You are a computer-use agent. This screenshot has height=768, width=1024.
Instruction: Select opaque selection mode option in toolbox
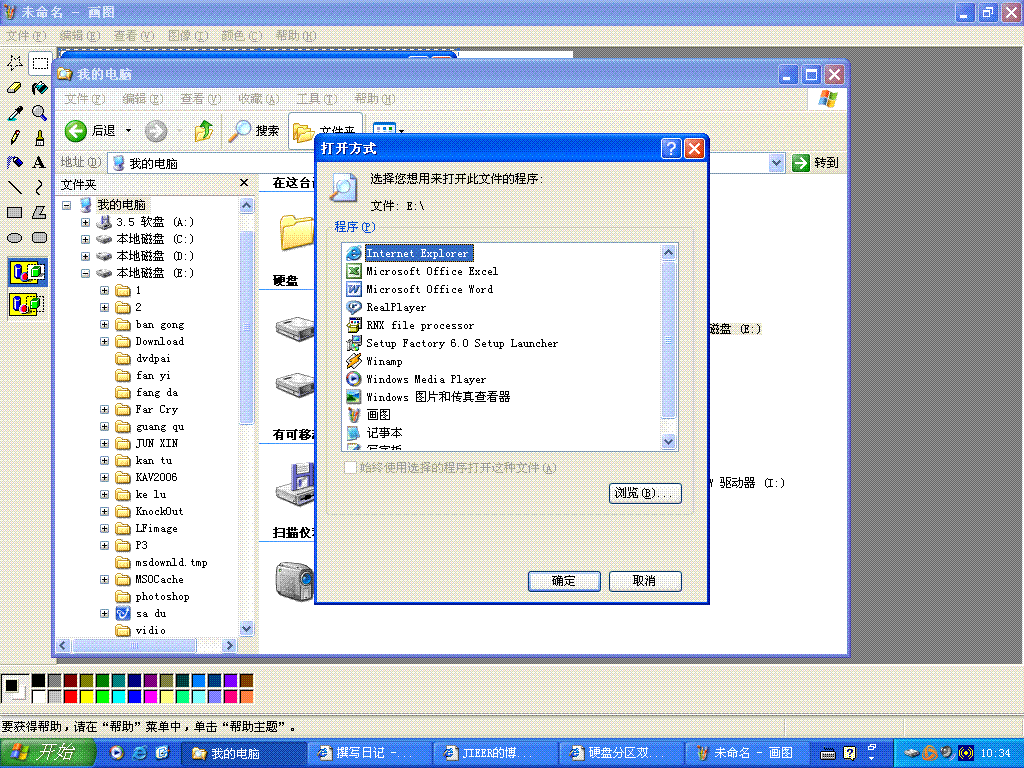(27, 272)
